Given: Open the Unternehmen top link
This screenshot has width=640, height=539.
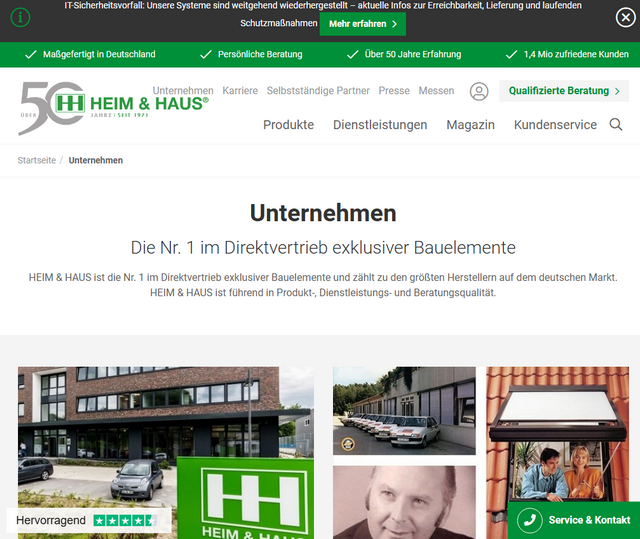Looking at the screenshot, I should pos(183,91).
